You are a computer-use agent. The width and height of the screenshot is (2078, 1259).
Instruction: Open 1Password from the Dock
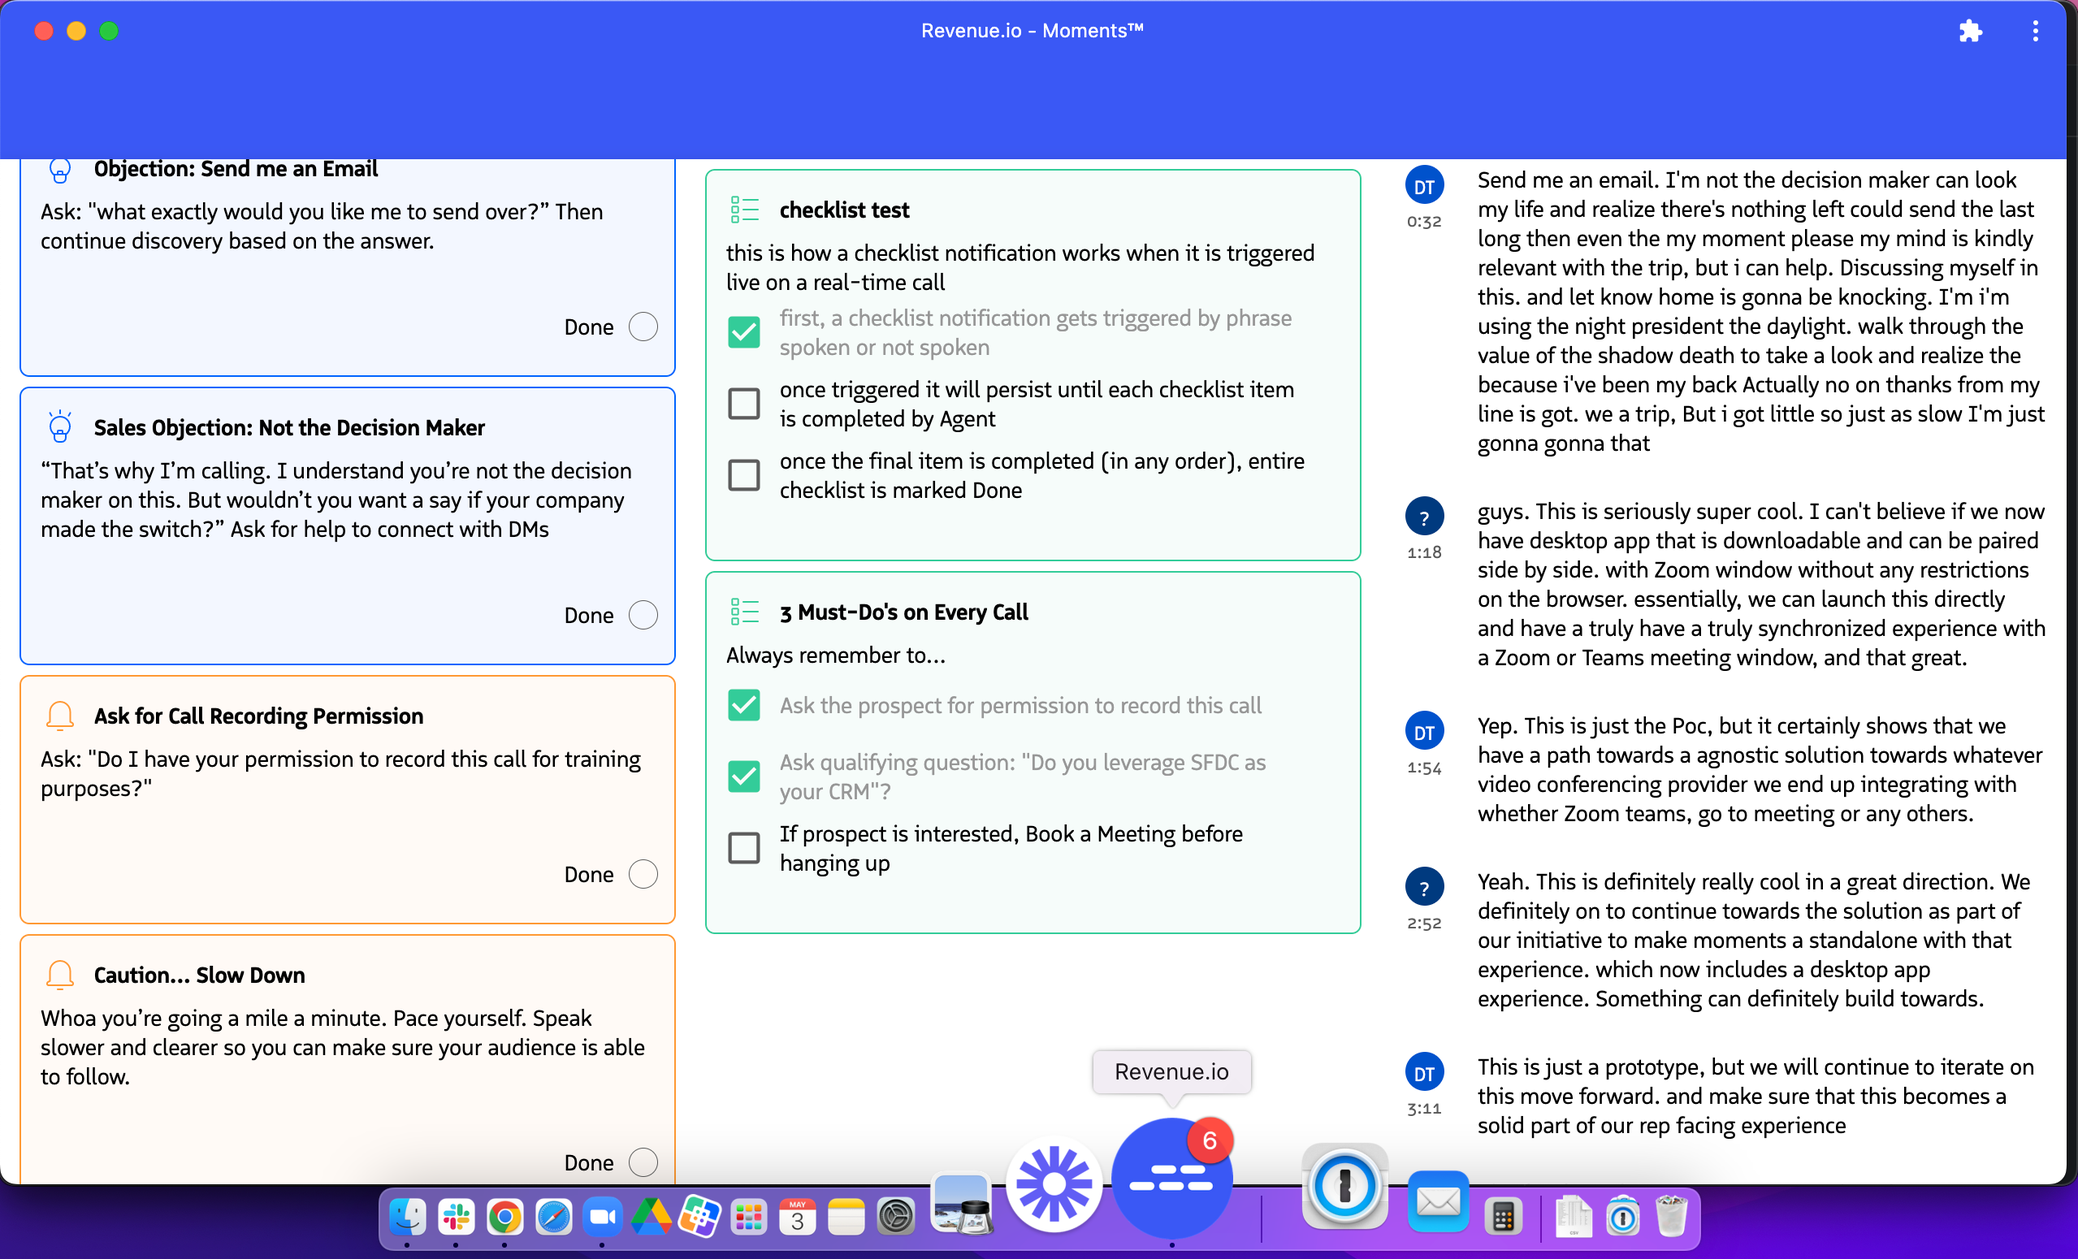1345,1187
